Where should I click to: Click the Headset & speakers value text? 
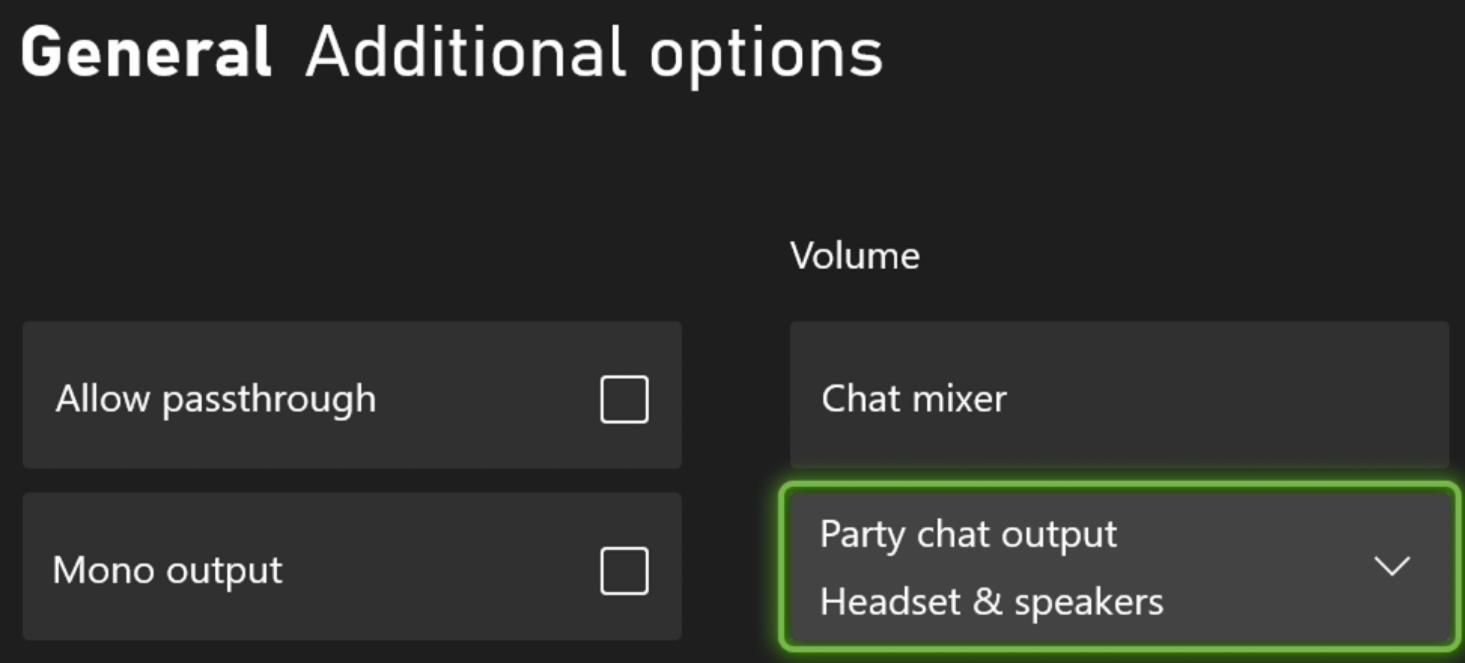991,602
